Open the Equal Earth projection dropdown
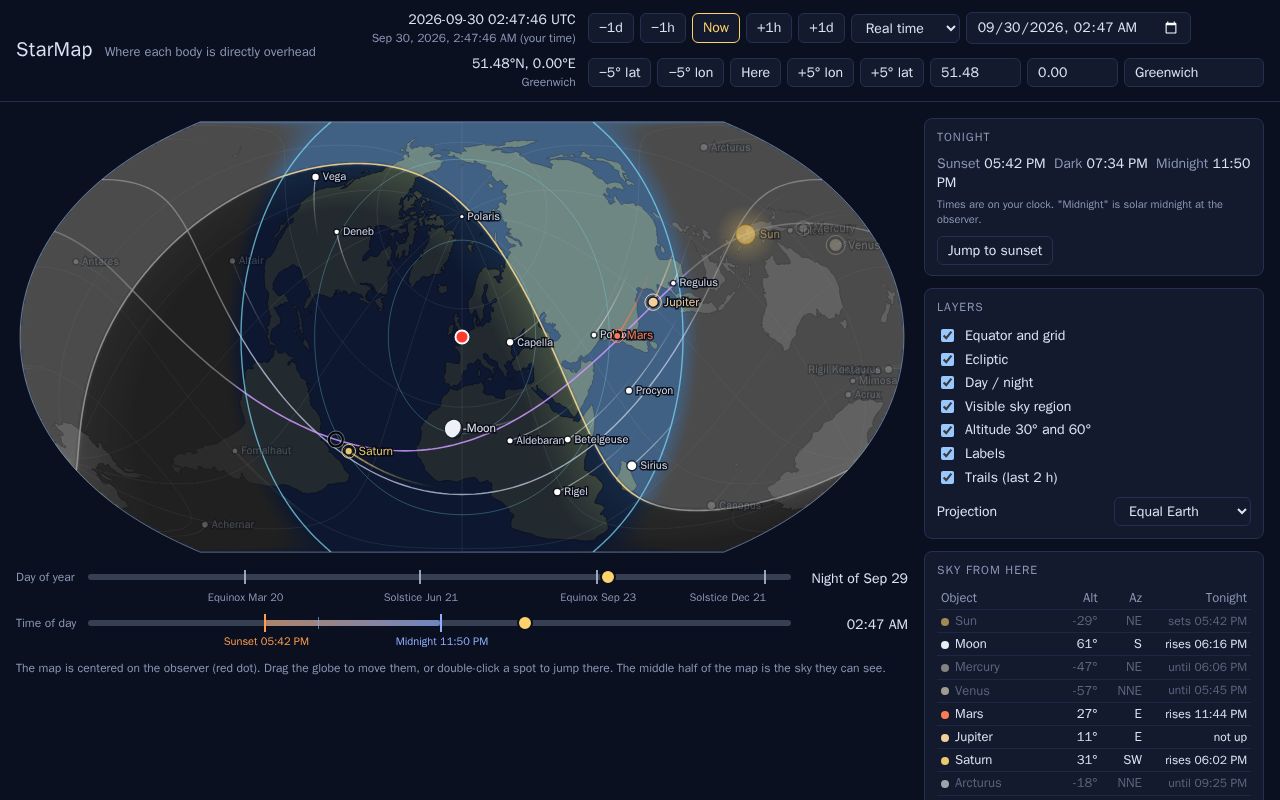Viewport: 1280px width, 800px height. (1182, 511)
